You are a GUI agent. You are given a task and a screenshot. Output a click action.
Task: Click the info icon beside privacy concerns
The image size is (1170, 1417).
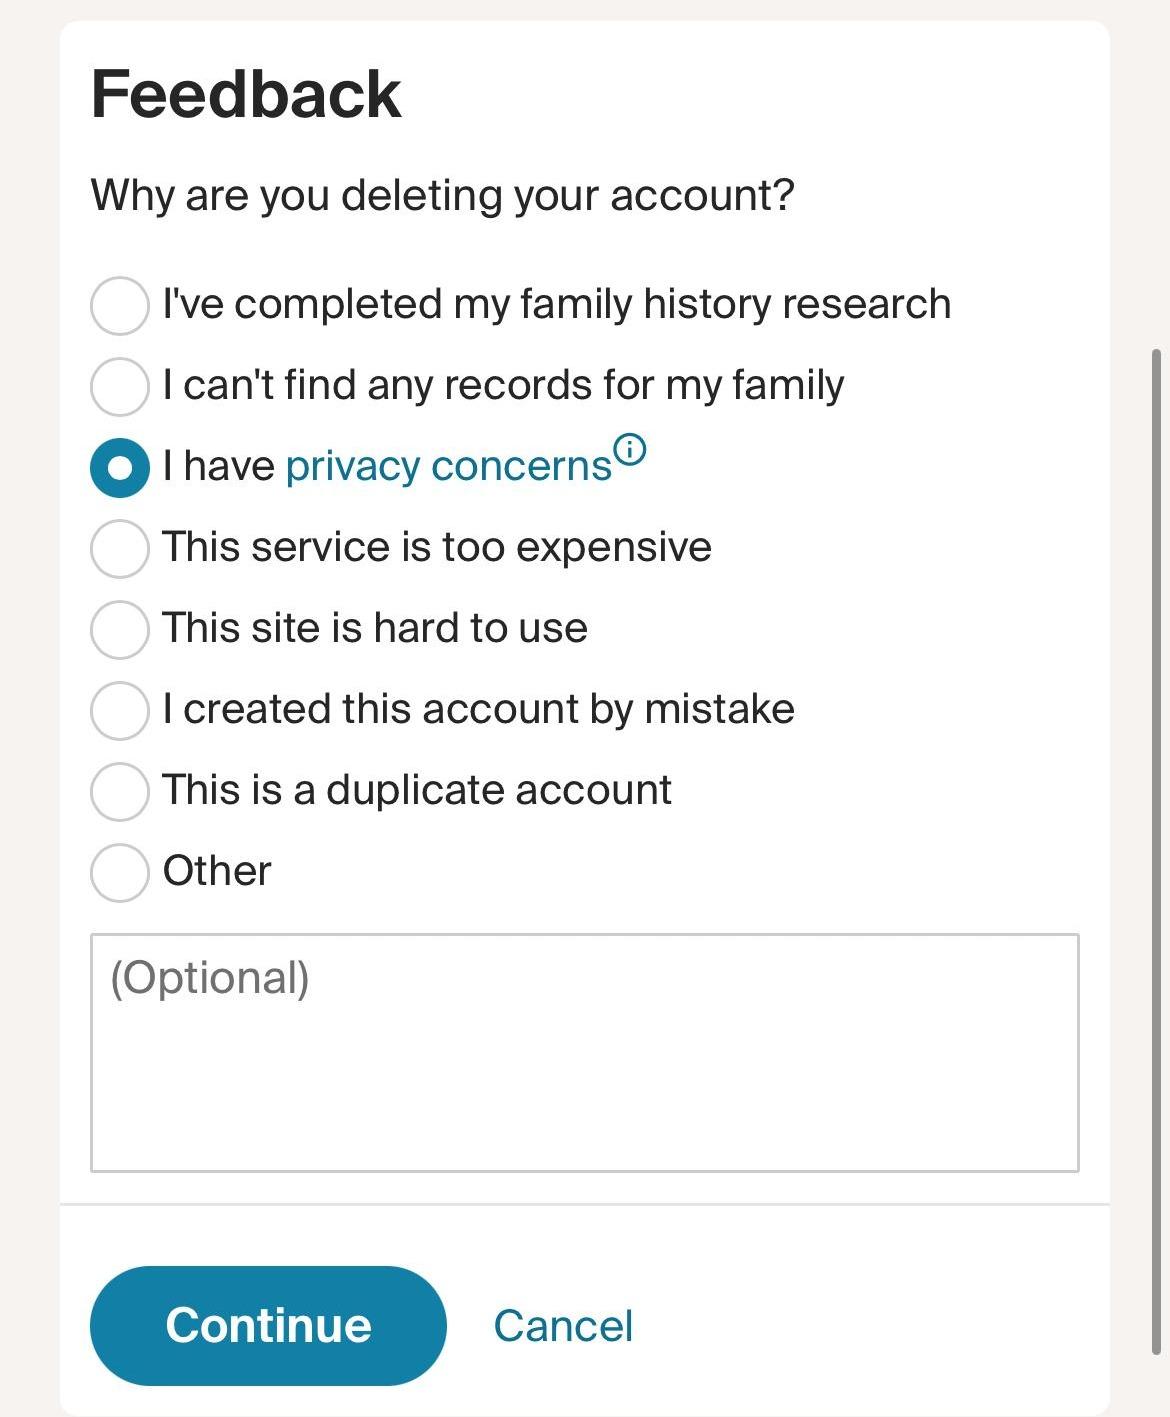630,450
